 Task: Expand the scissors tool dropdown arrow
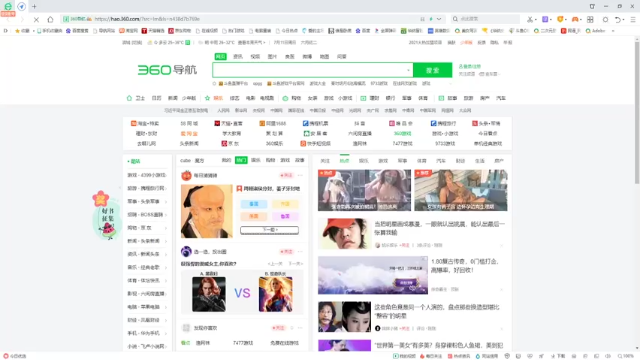click(x=536, y=20)
